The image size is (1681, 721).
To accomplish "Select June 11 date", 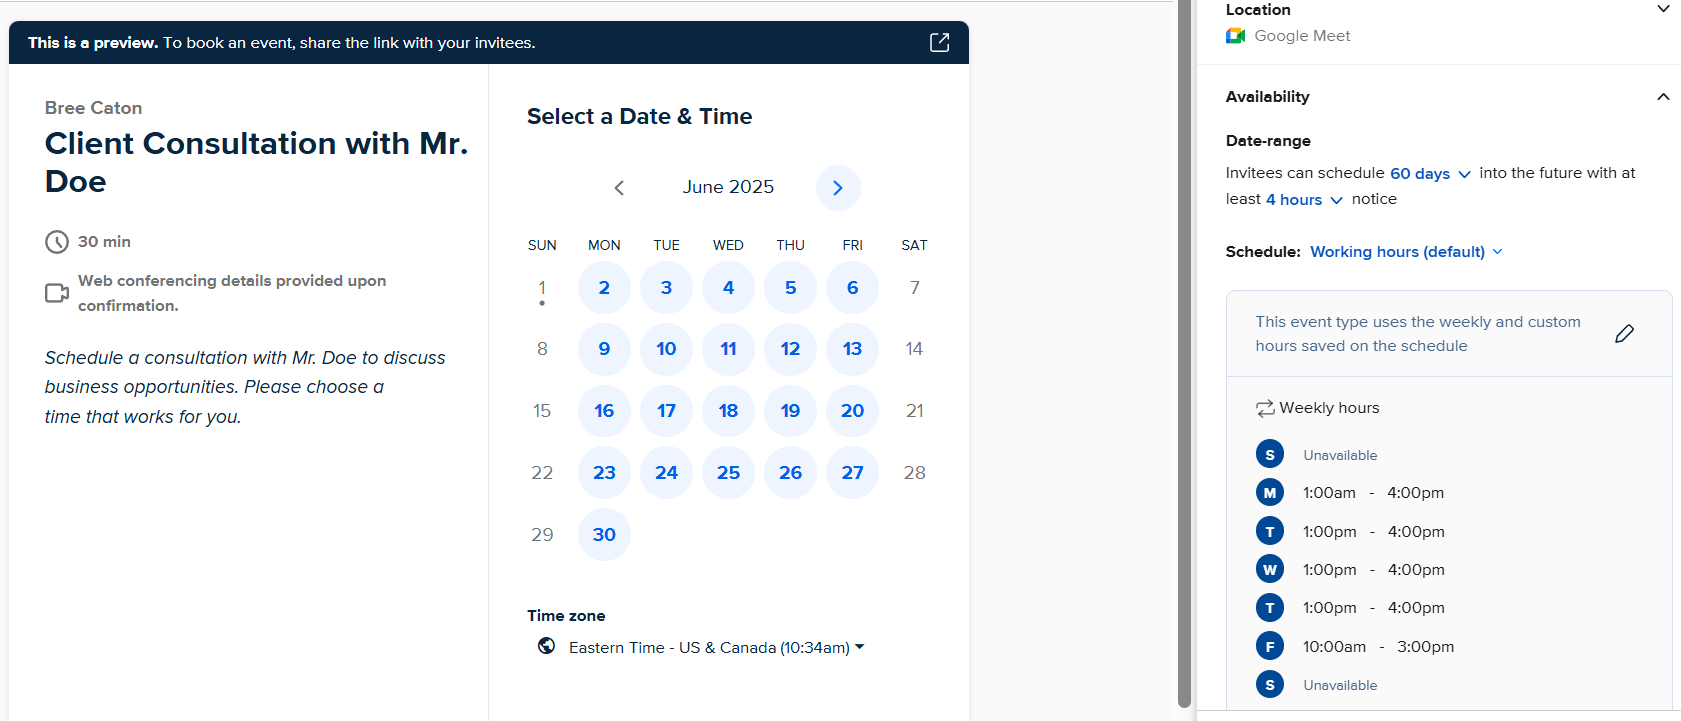I will point(728,349).
